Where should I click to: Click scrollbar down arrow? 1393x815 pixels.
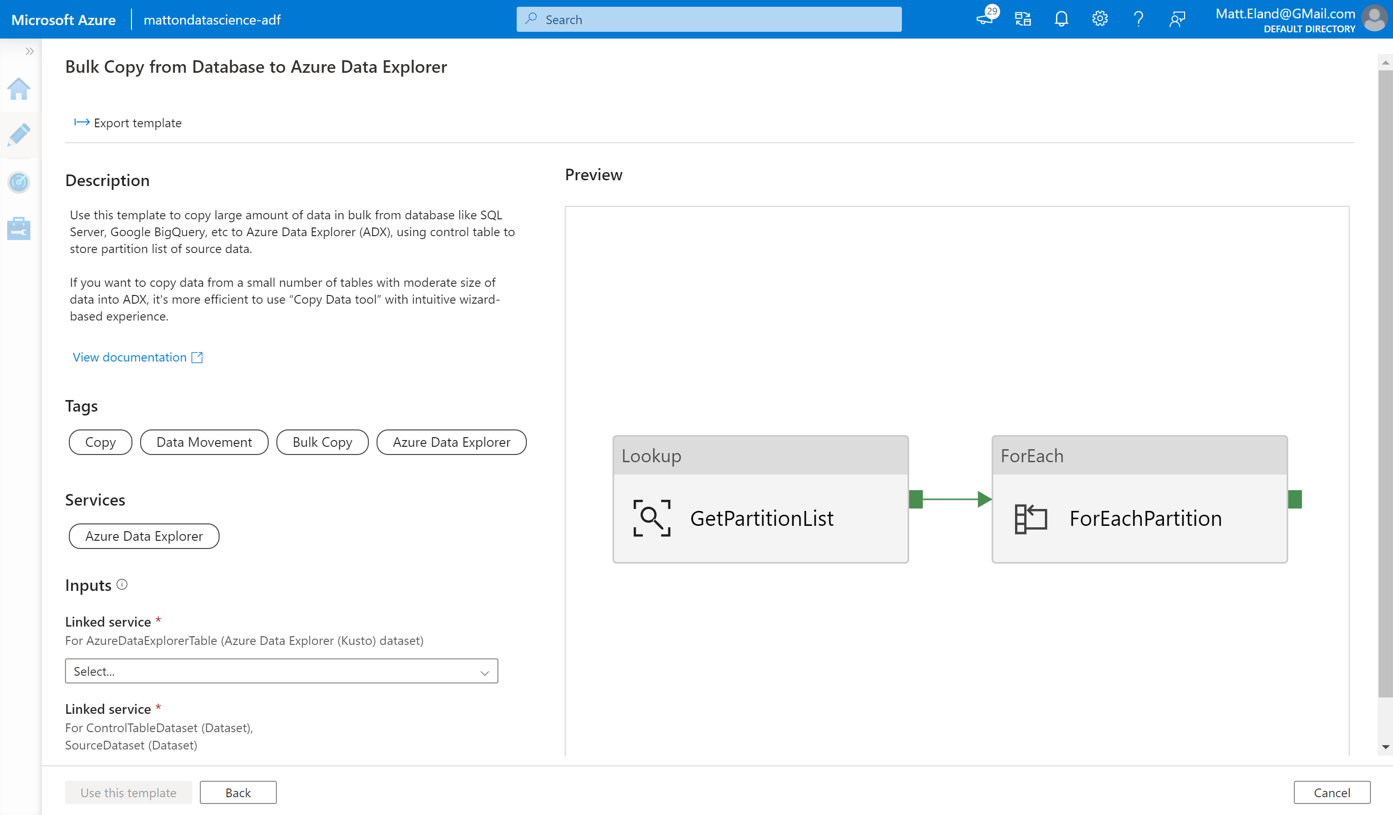click(x=1385, y=747)
